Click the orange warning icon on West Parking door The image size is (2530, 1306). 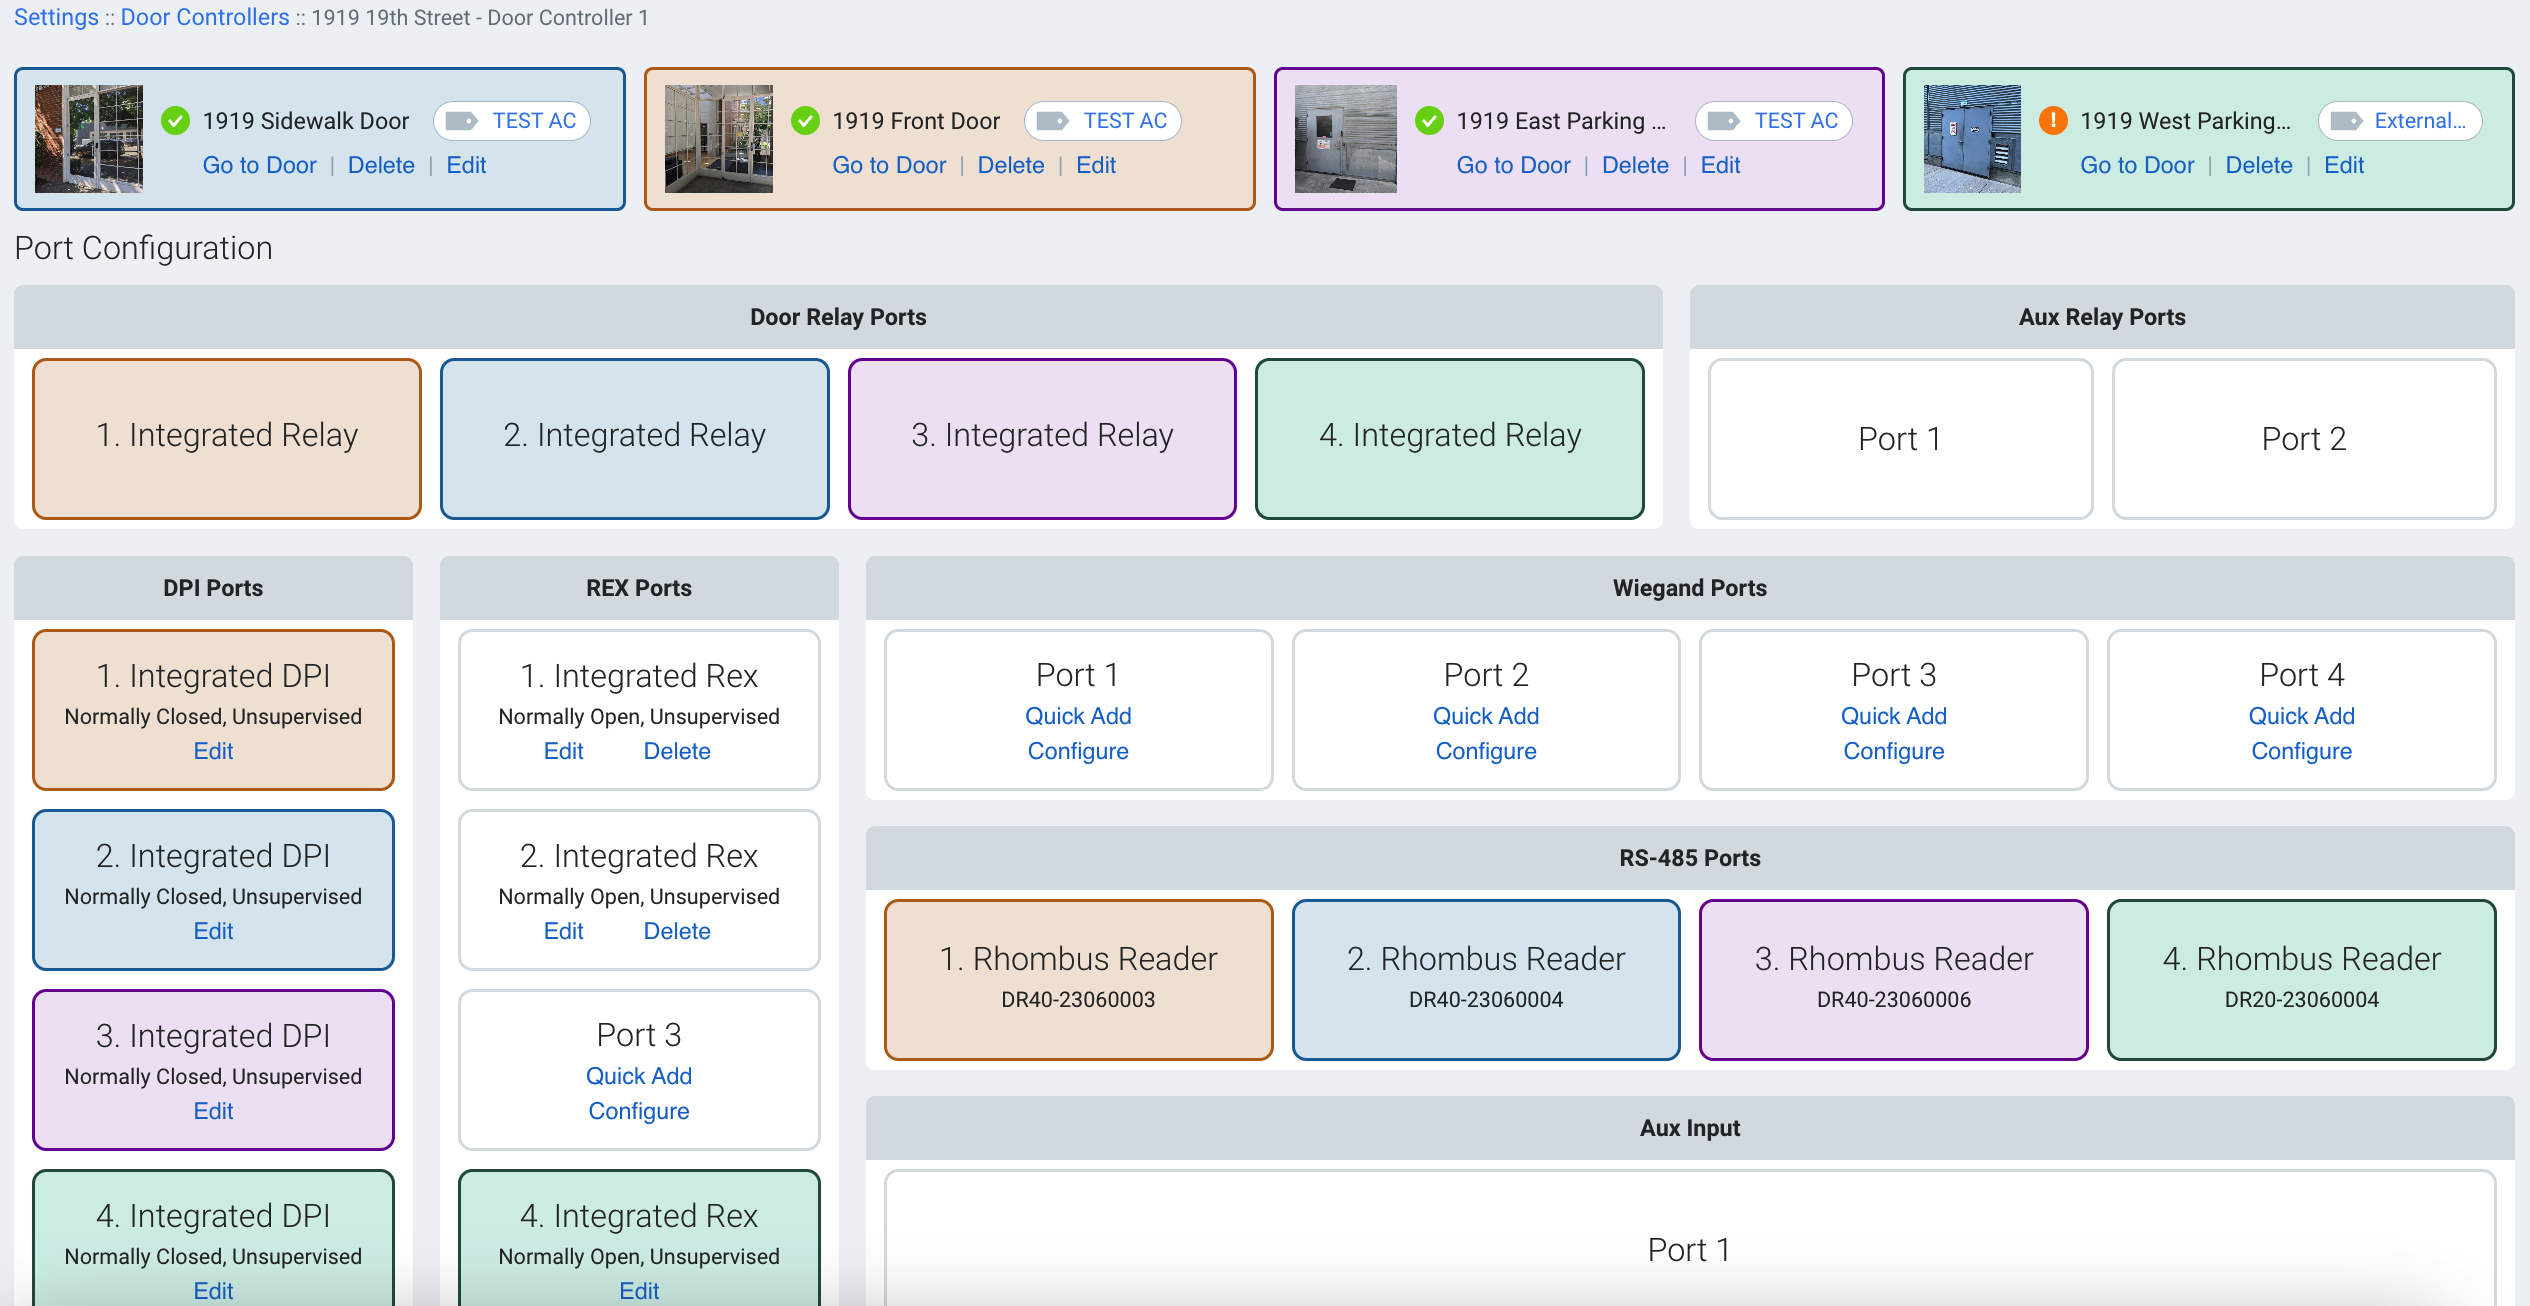point(2052,120)
